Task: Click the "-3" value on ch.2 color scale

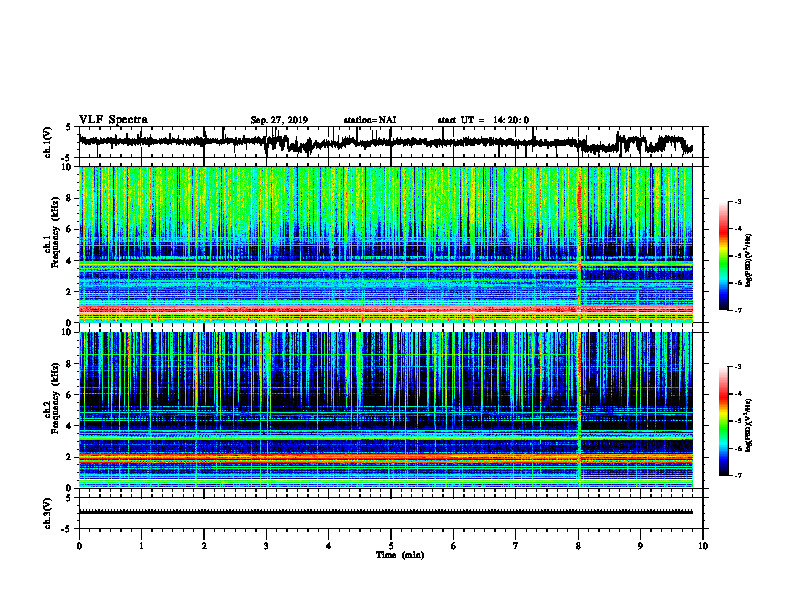Action: point(737,367)
